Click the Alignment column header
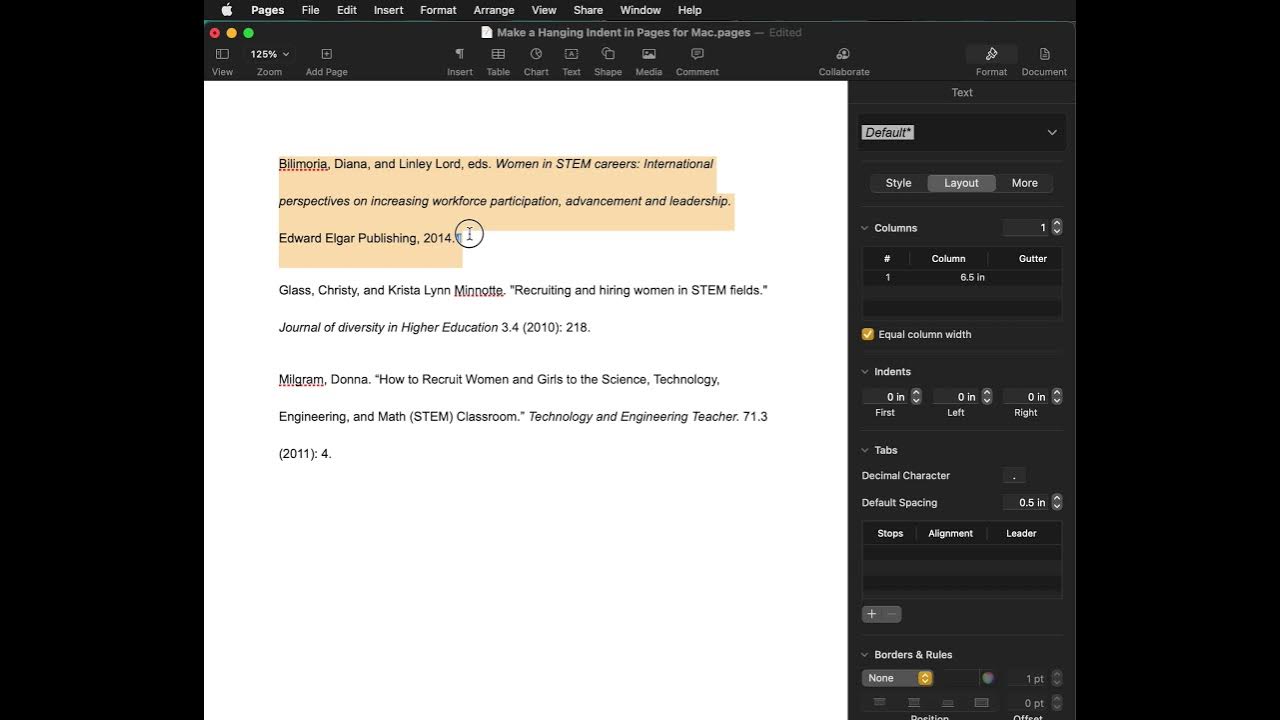 950,533
